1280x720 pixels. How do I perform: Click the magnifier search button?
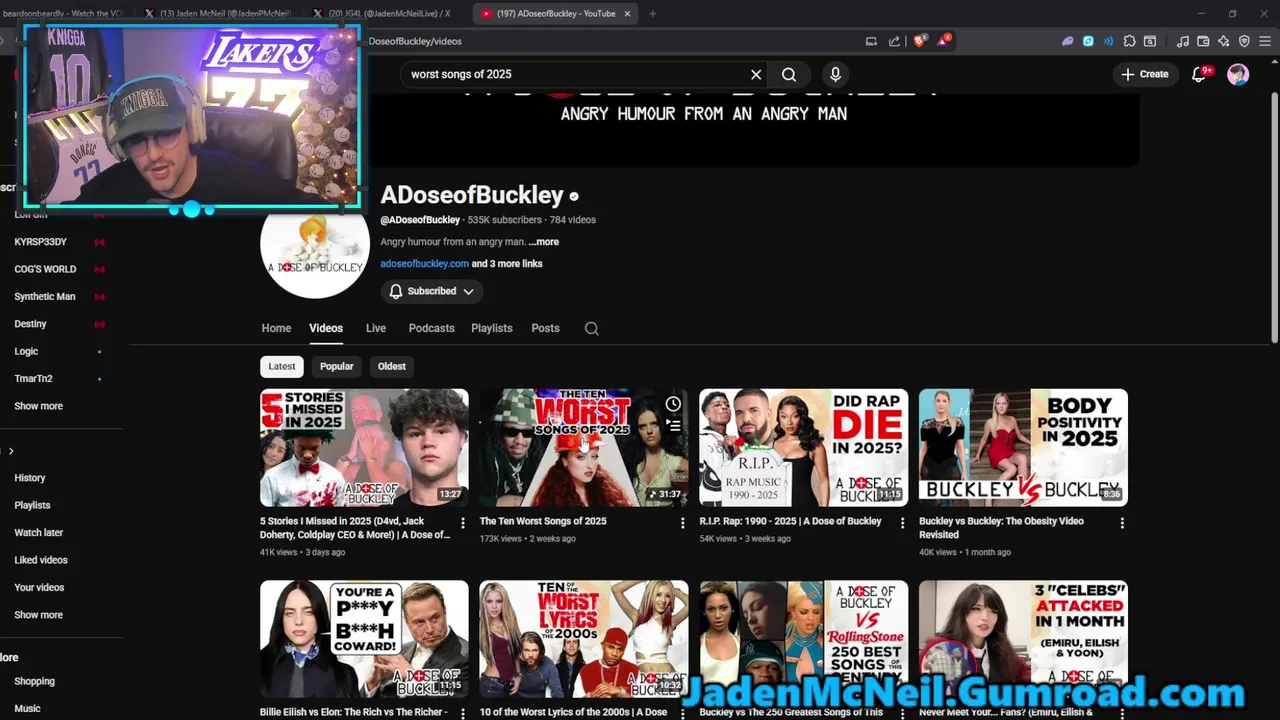pos(789,74)
